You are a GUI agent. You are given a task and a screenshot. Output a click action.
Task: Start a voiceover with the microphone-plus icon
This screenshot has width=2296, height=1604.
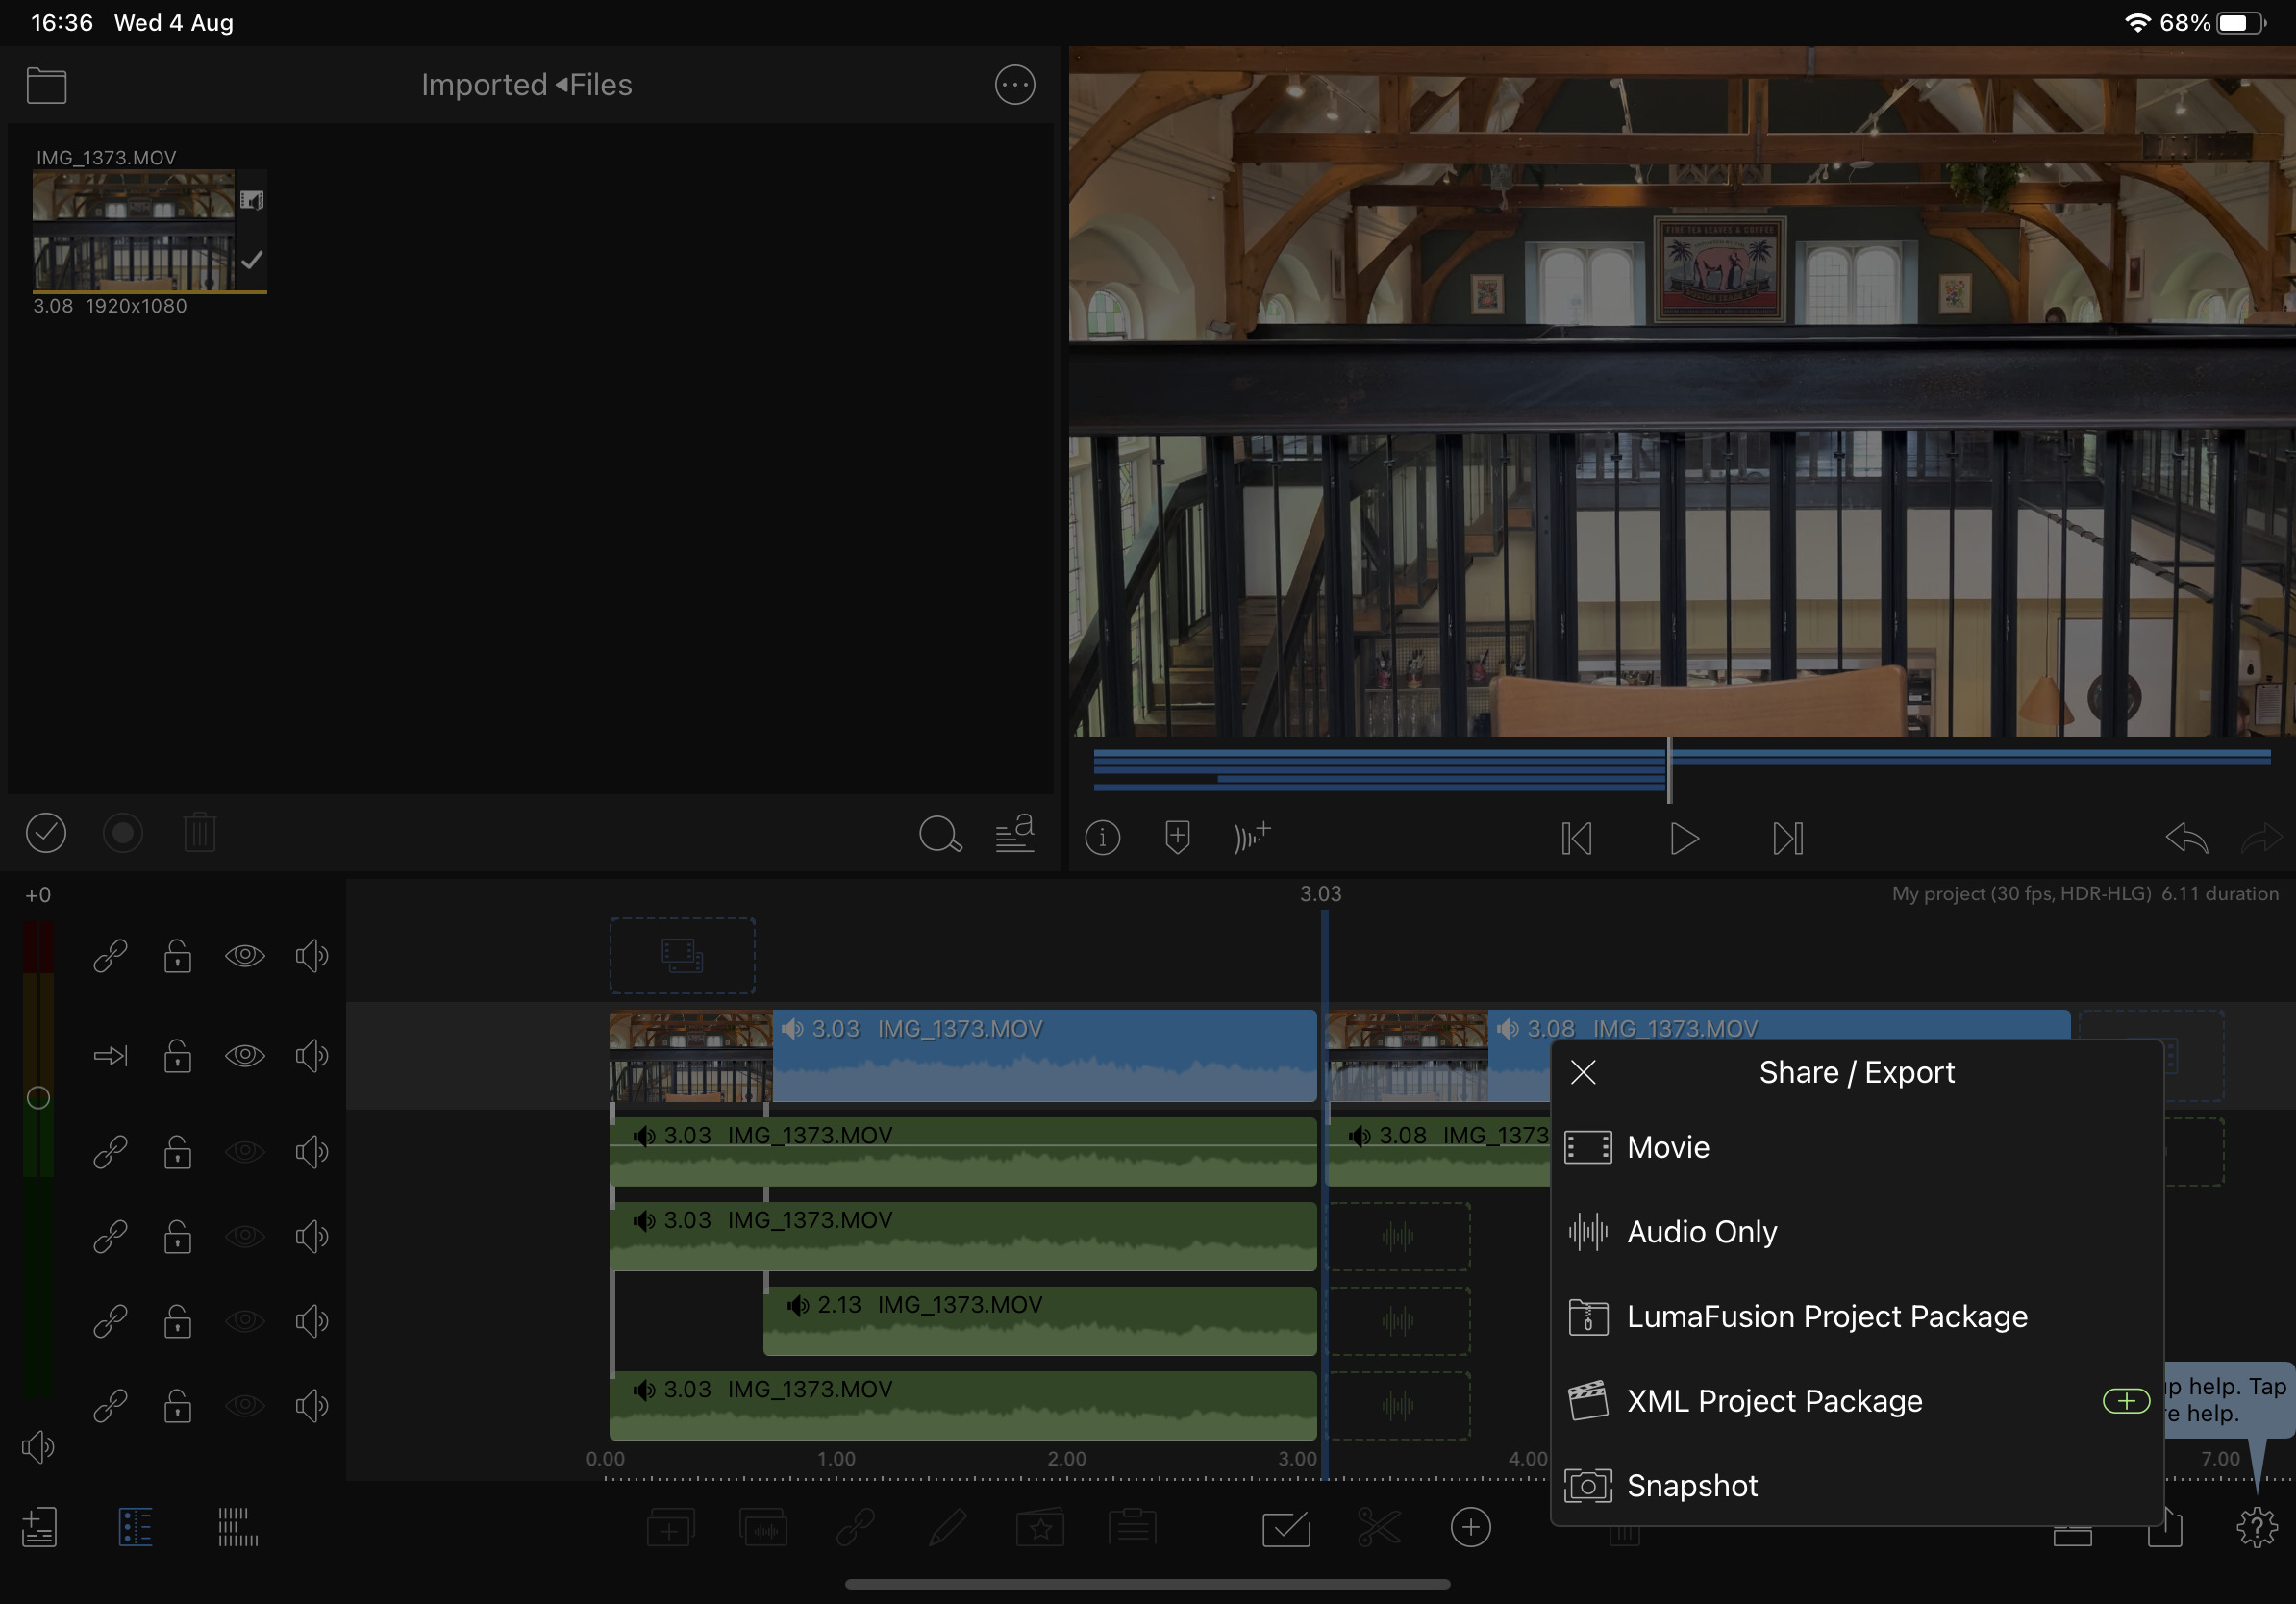point(1252,837)
